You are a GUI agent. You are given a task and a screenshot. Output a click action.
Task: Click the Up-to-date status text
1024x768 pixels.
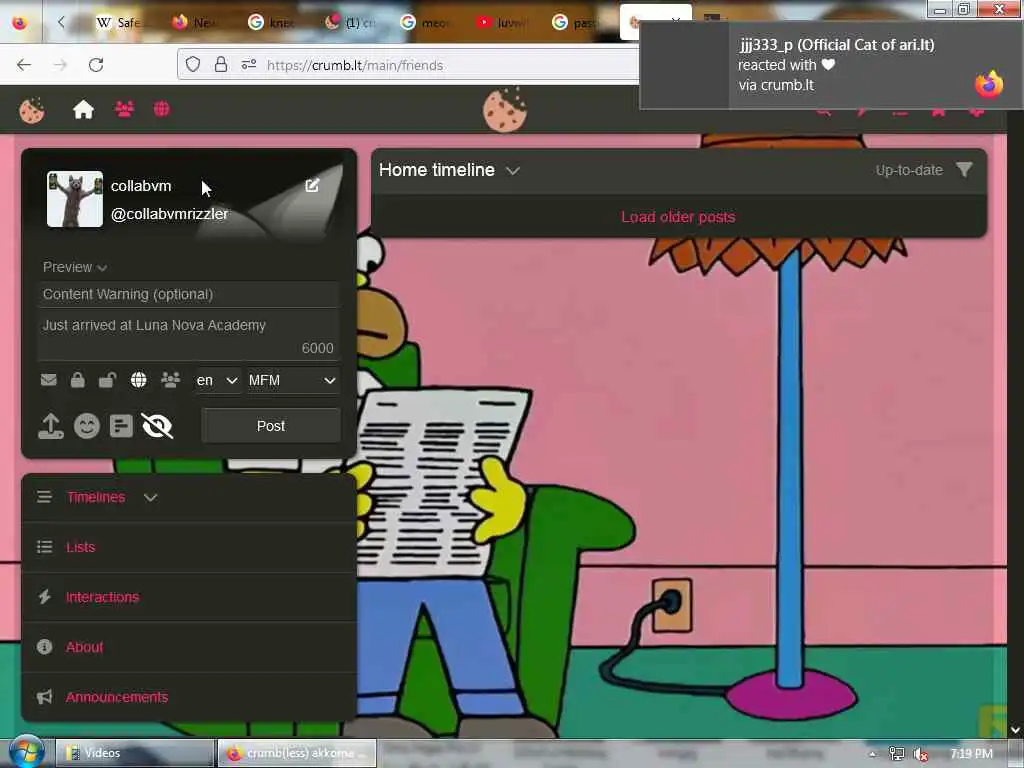tap(909, 170)
